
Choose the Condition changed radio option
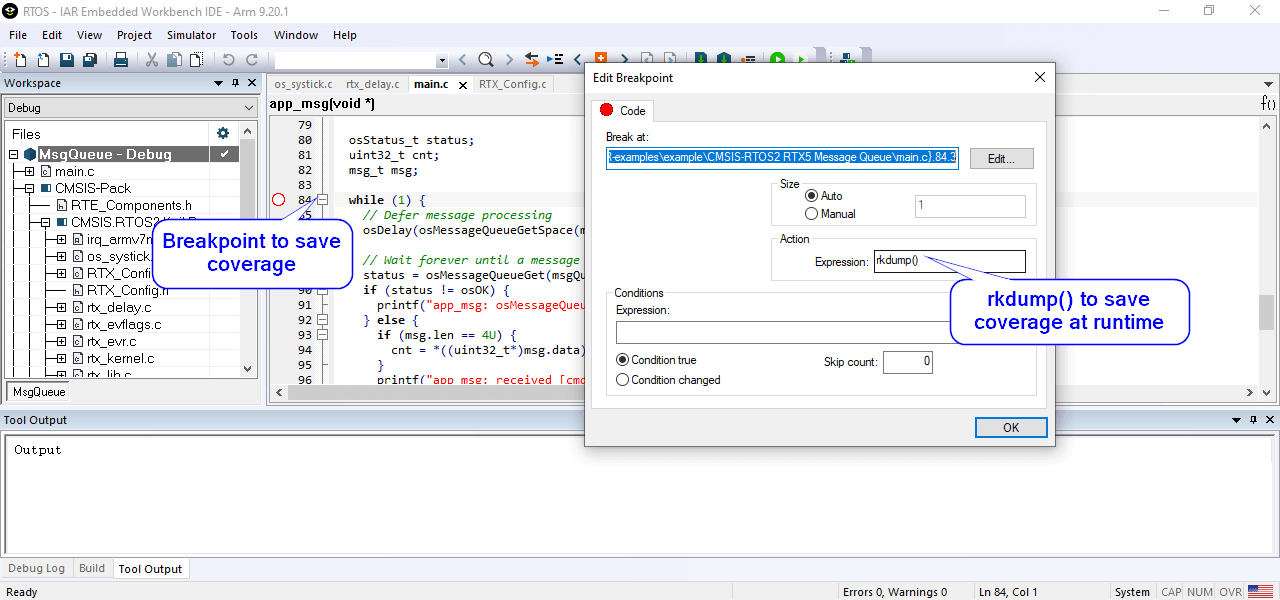click(622, 379)
